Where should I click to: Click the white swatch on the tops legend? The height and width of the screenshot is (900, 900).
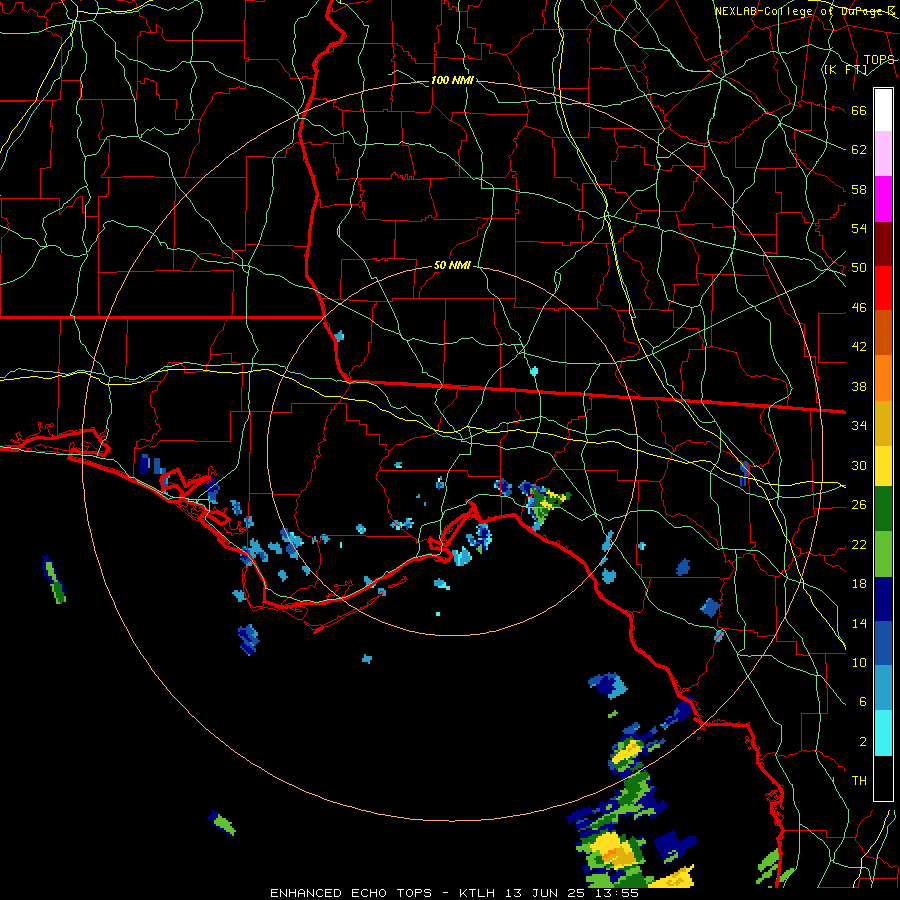tap(883, 110)
